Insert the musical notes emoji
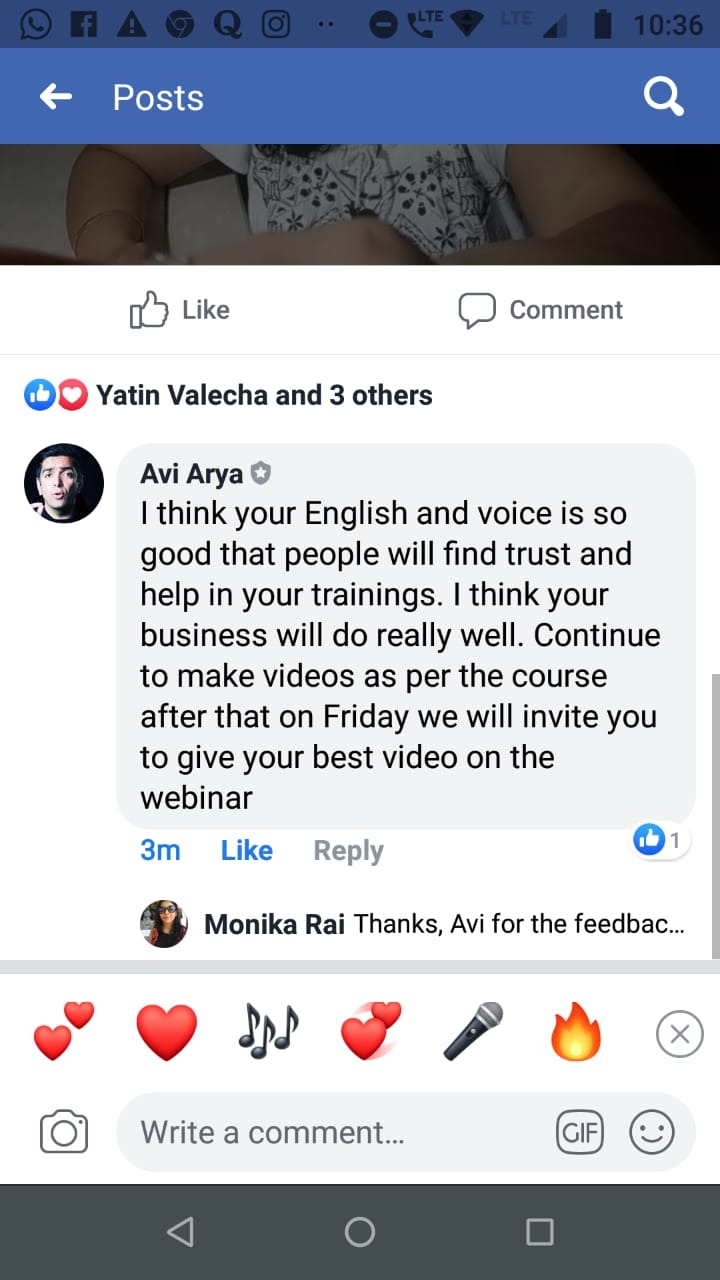The height and width of the screenshot is (1280, 720). coord(268,1032)
